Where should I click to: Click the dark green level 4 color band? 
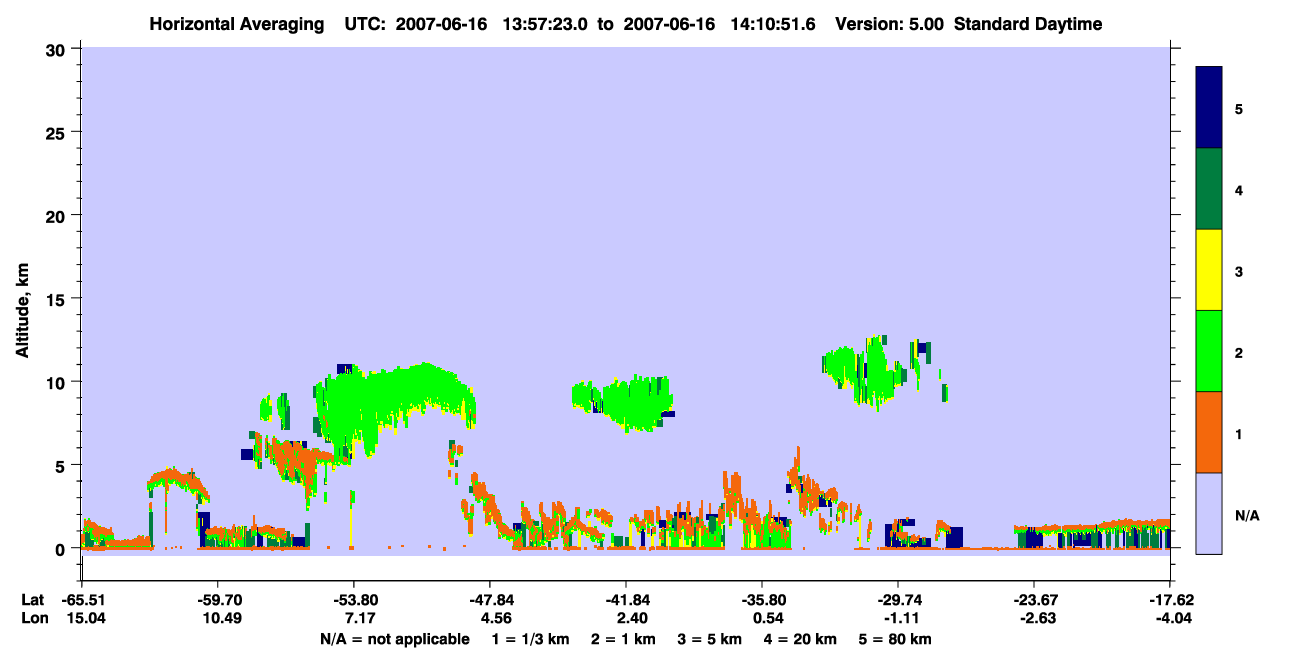1210,189
